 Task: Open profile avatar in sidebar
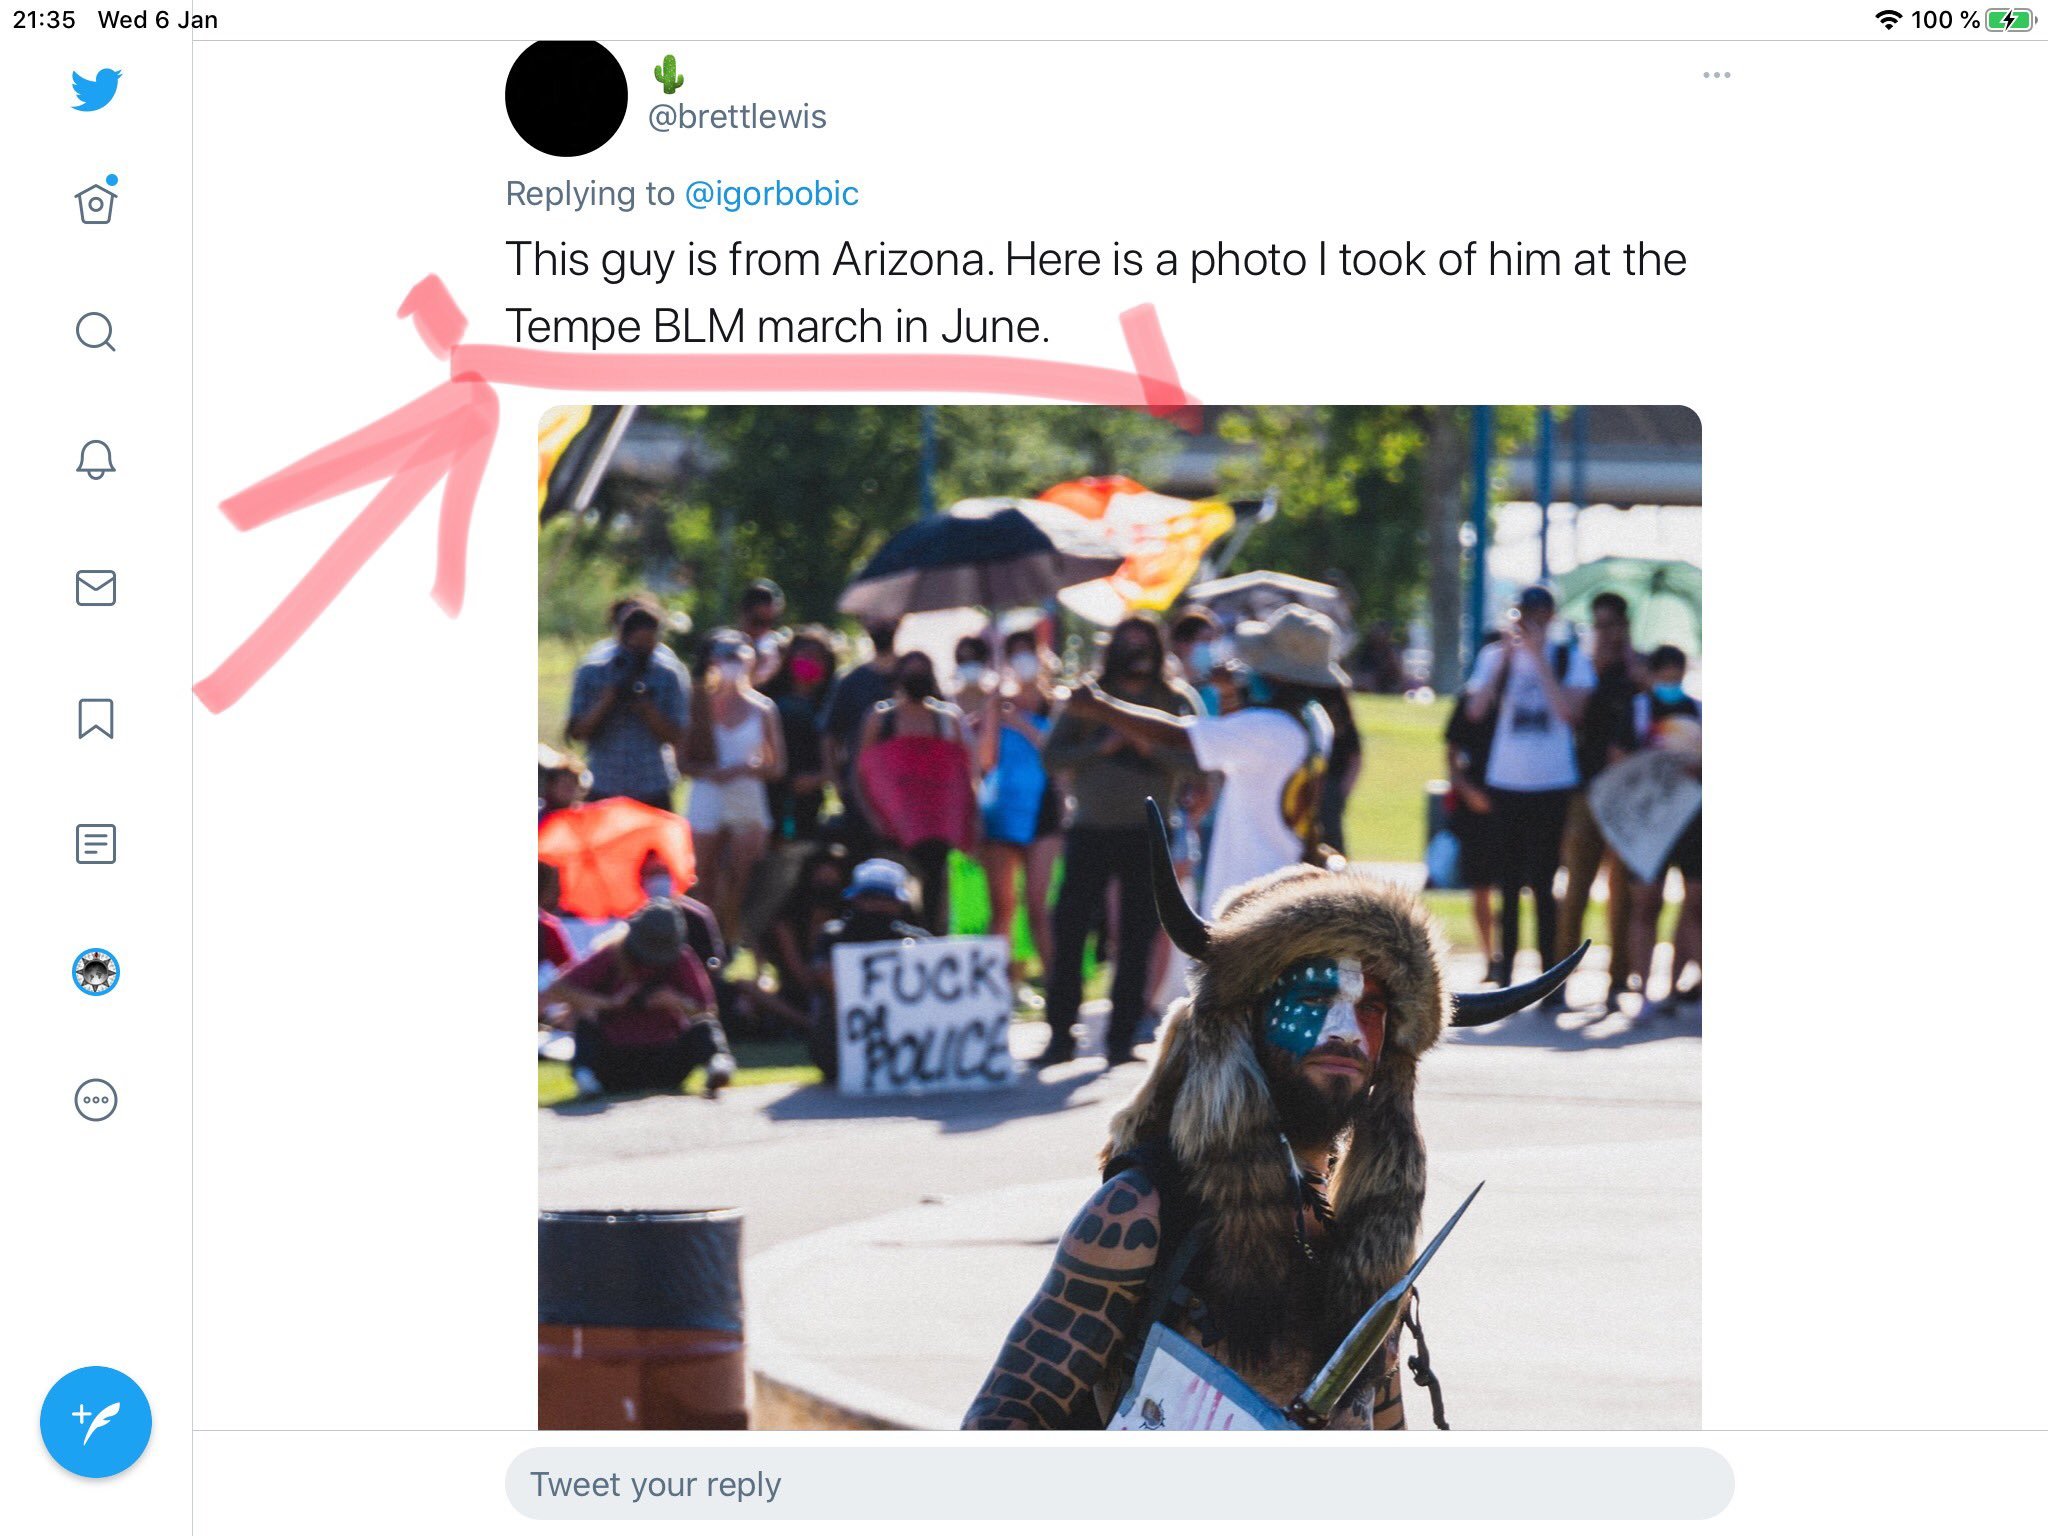96,972
